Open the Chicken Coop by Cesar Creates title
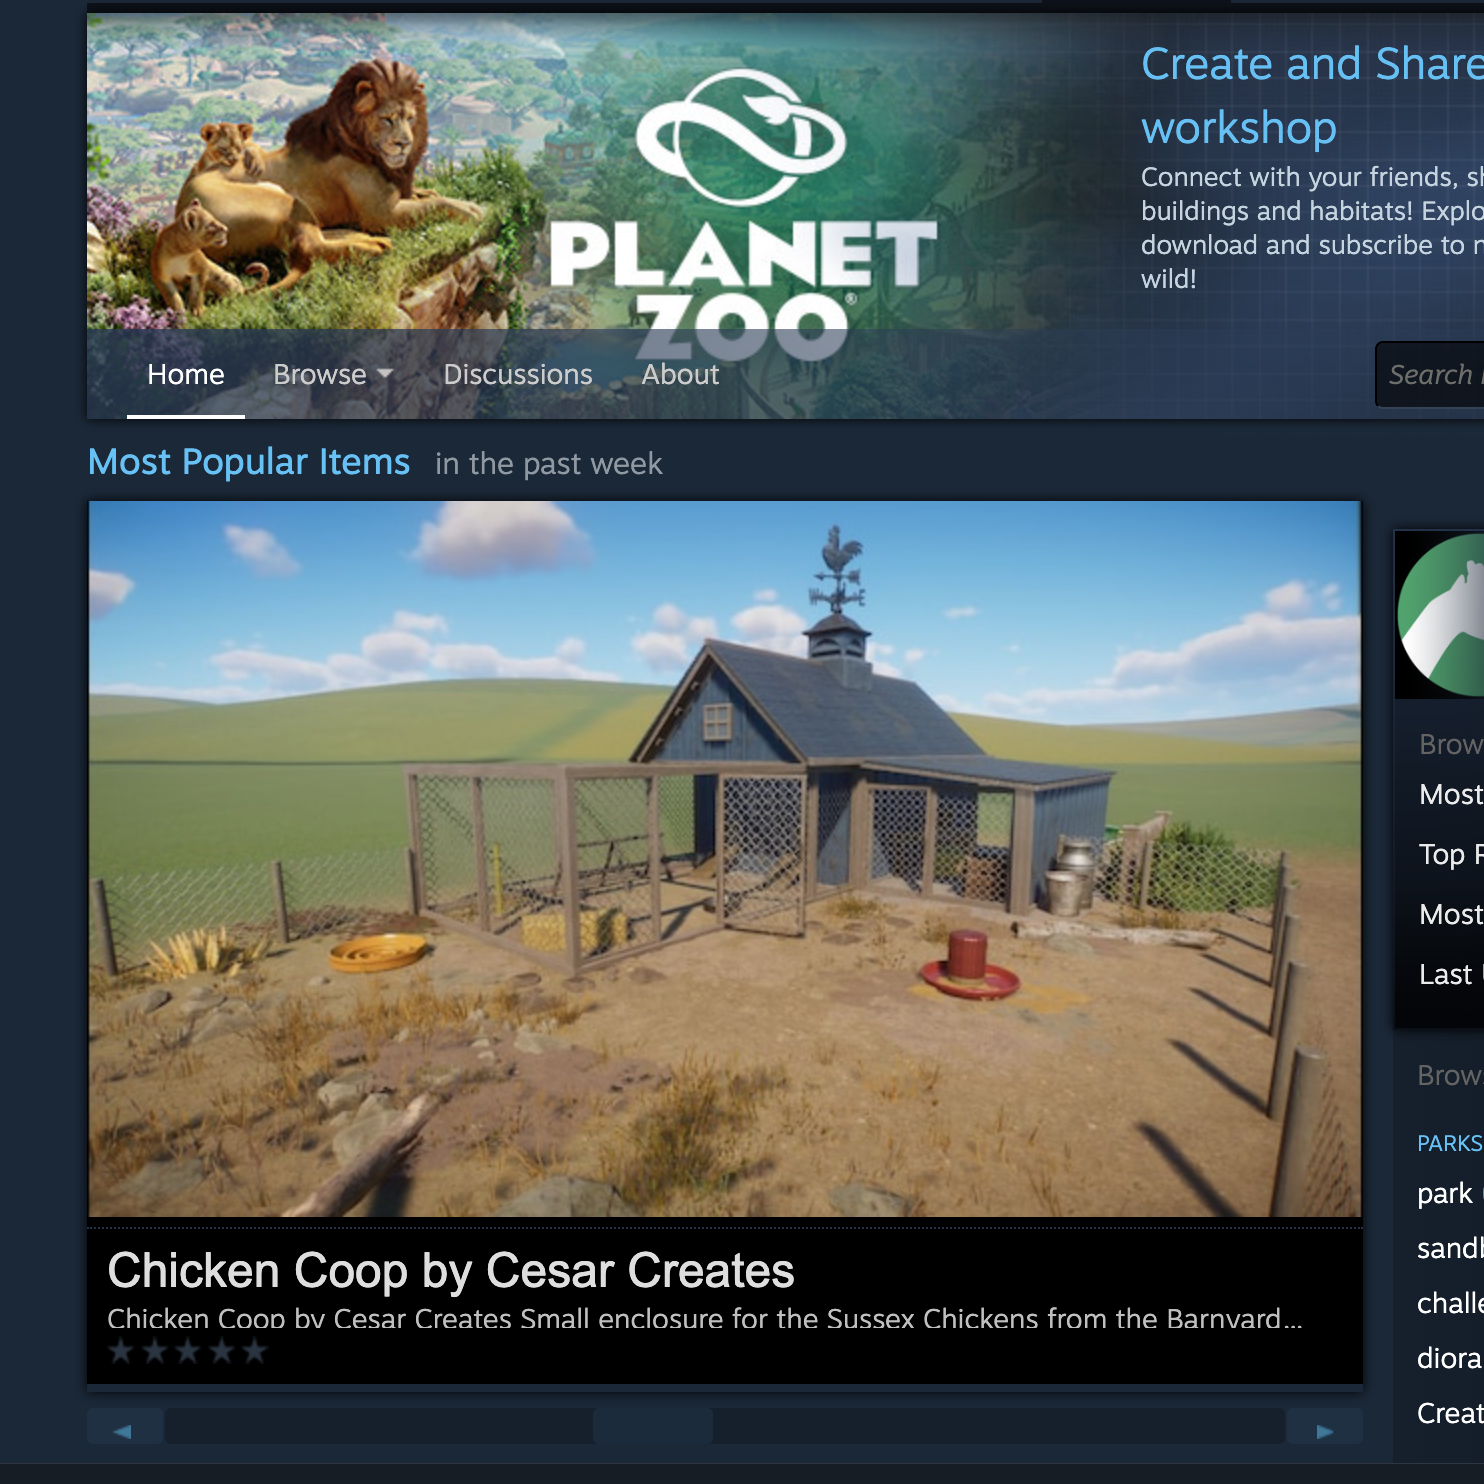This screenshot has height=1484, width=1484. (450, 1271)
